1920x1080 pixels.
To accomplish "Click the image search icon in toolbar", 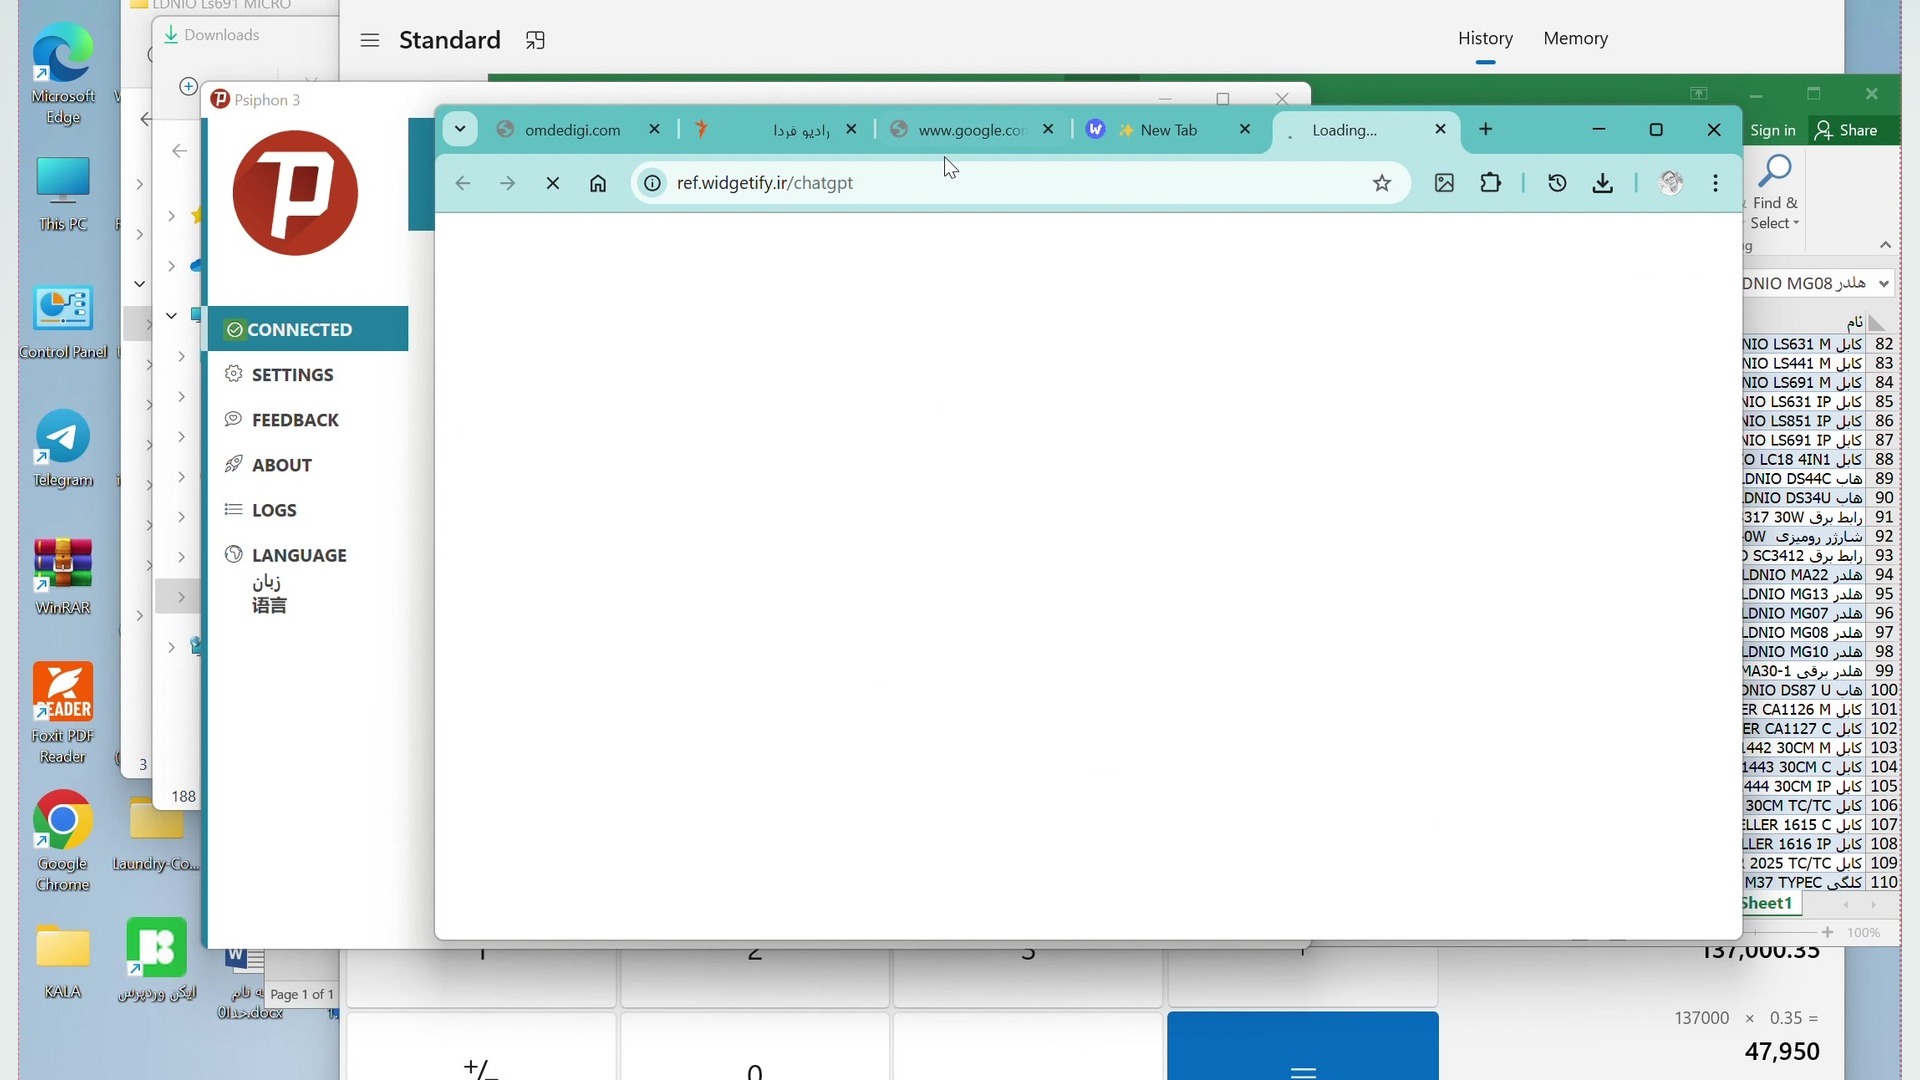I will tap(1444, 183).
